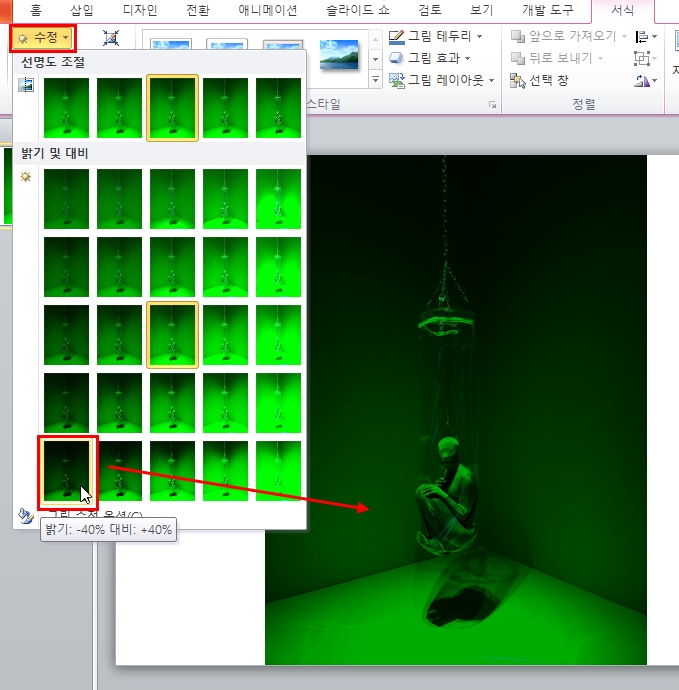This screenshot has width=679, height=690.
Task: Open the 슬라이드 쇼 tab
Action: 358,10
